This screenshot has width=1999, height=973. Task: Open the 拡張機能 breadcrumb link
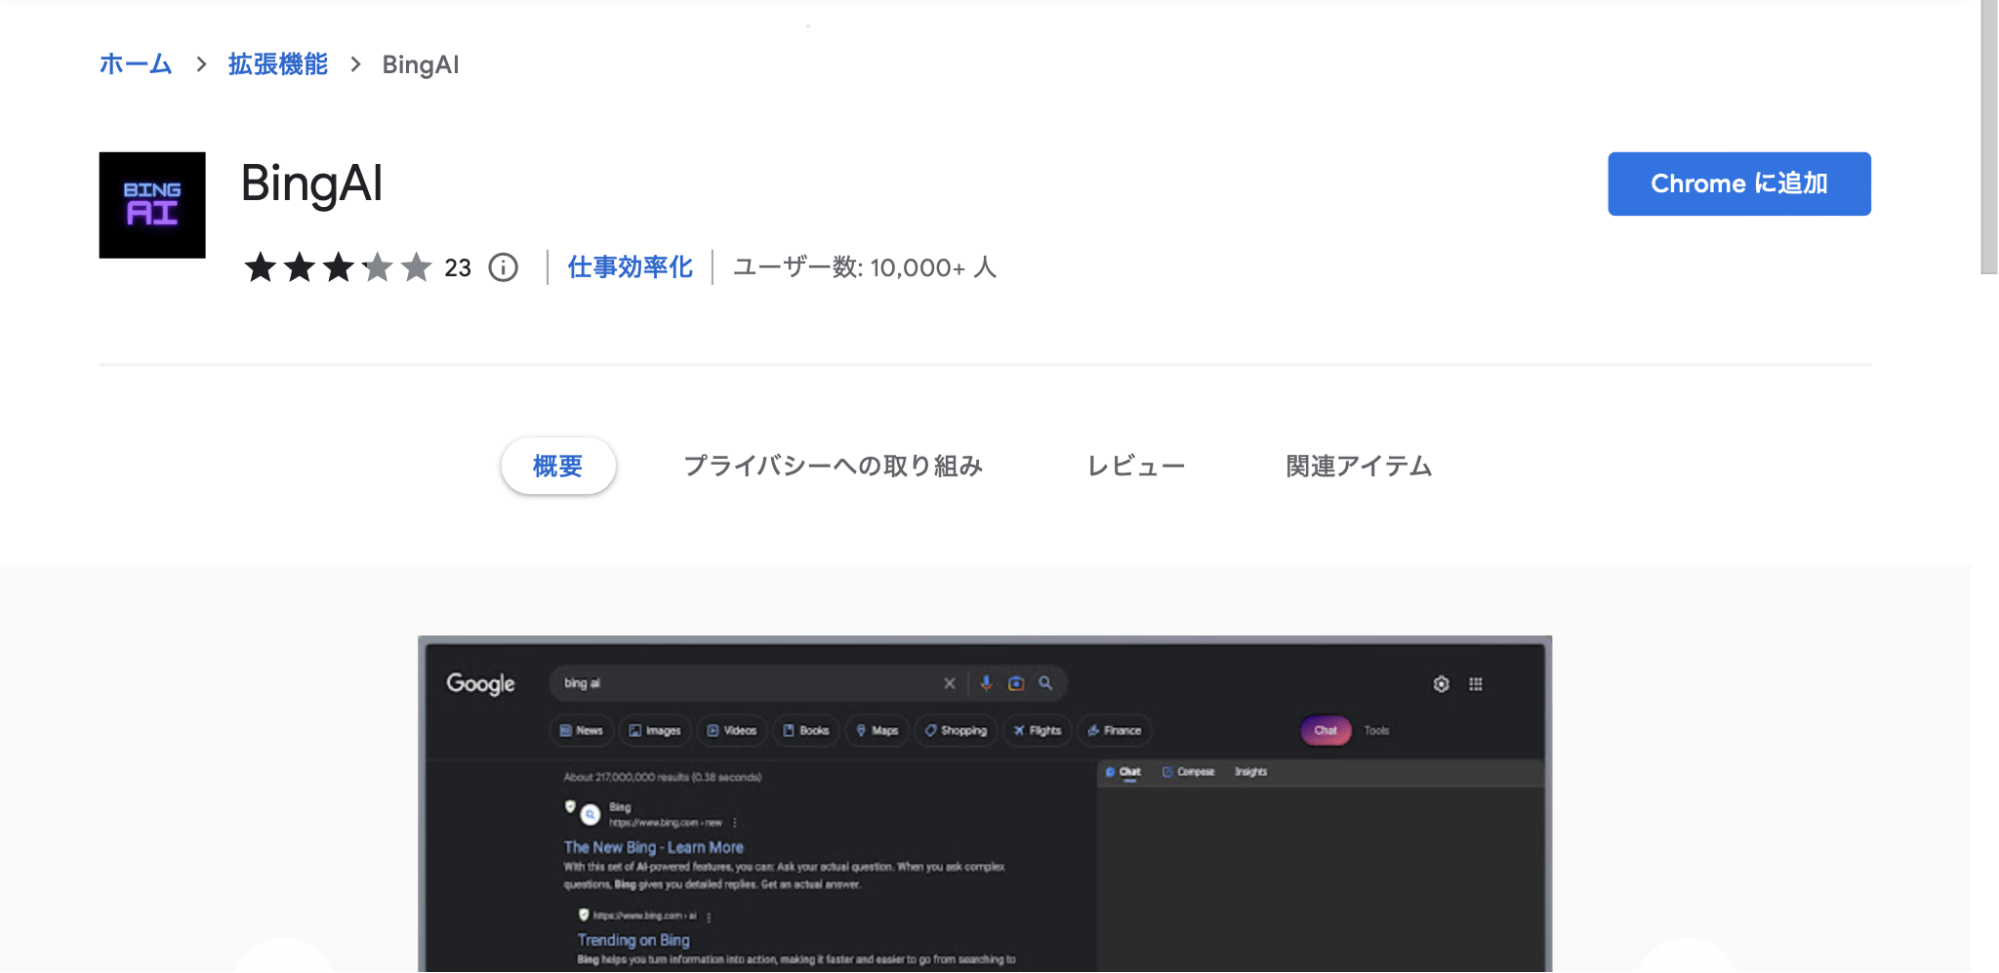pyautogui.click(x=278, y=65)
